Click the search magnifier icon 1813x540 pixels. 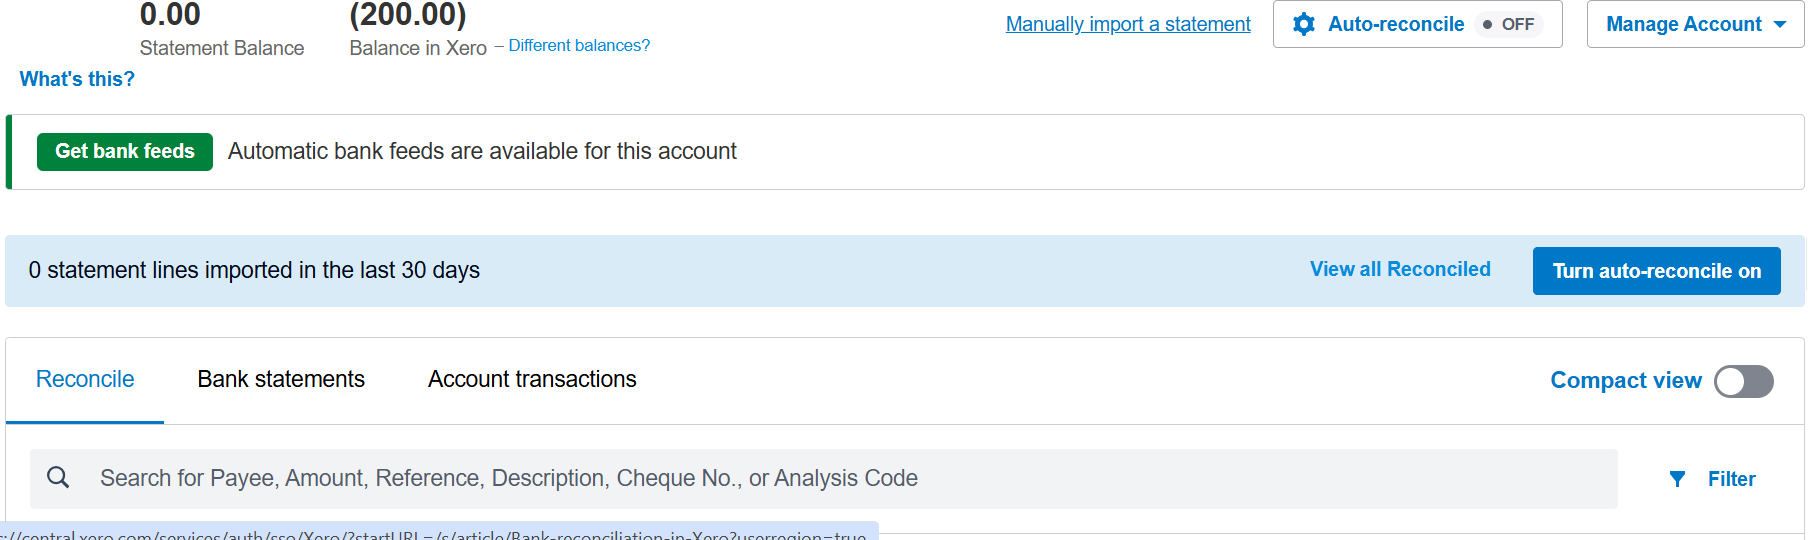point(59,478)
